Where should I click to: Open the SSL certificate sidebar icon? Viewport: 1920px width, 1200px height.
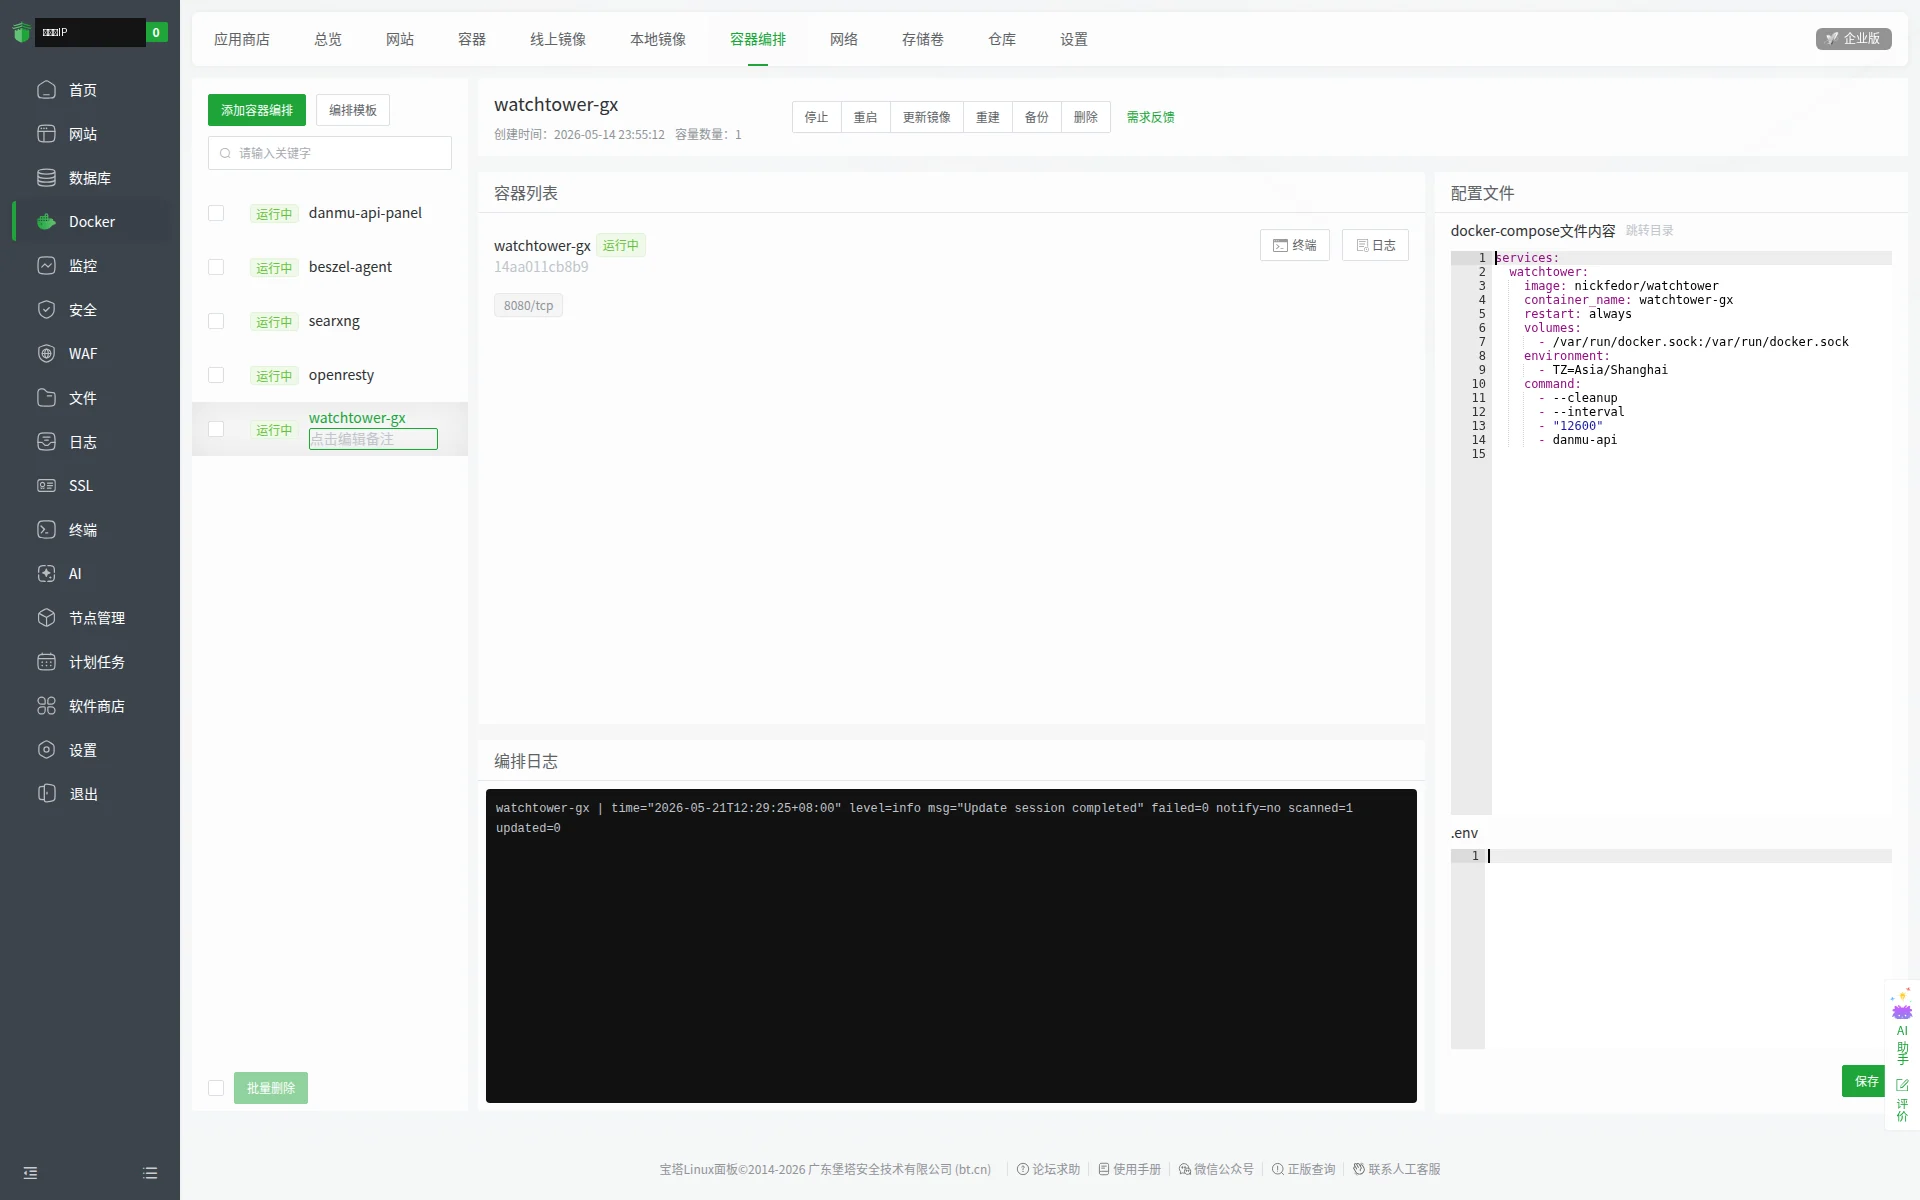(x=46, y=486)
